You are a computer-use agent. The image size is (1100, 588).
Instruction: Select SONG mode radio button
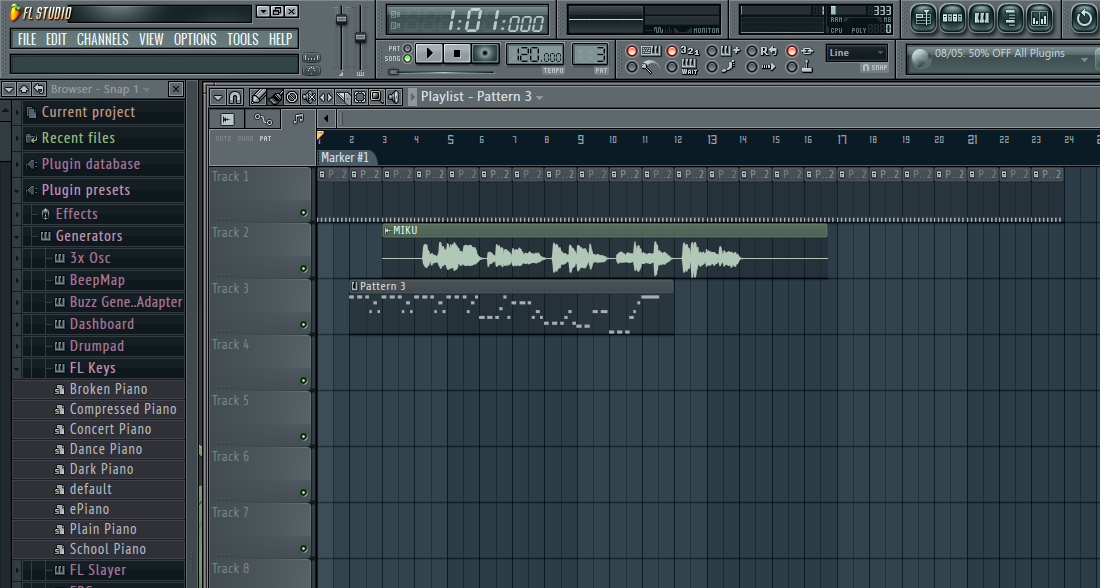(407, 59)
